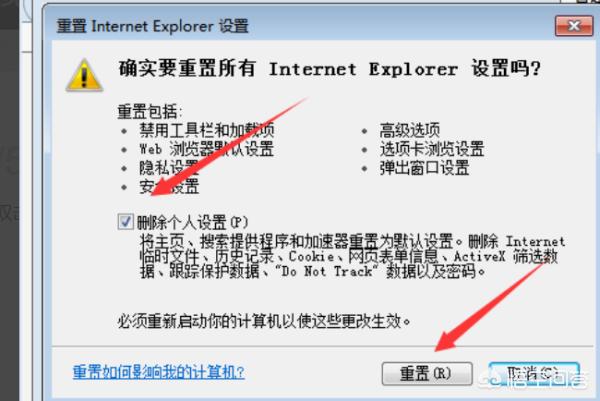
Task: Click the 确实要重置所有 Internet Explorer 设置吗? heading
Action: tap(329, 69)
